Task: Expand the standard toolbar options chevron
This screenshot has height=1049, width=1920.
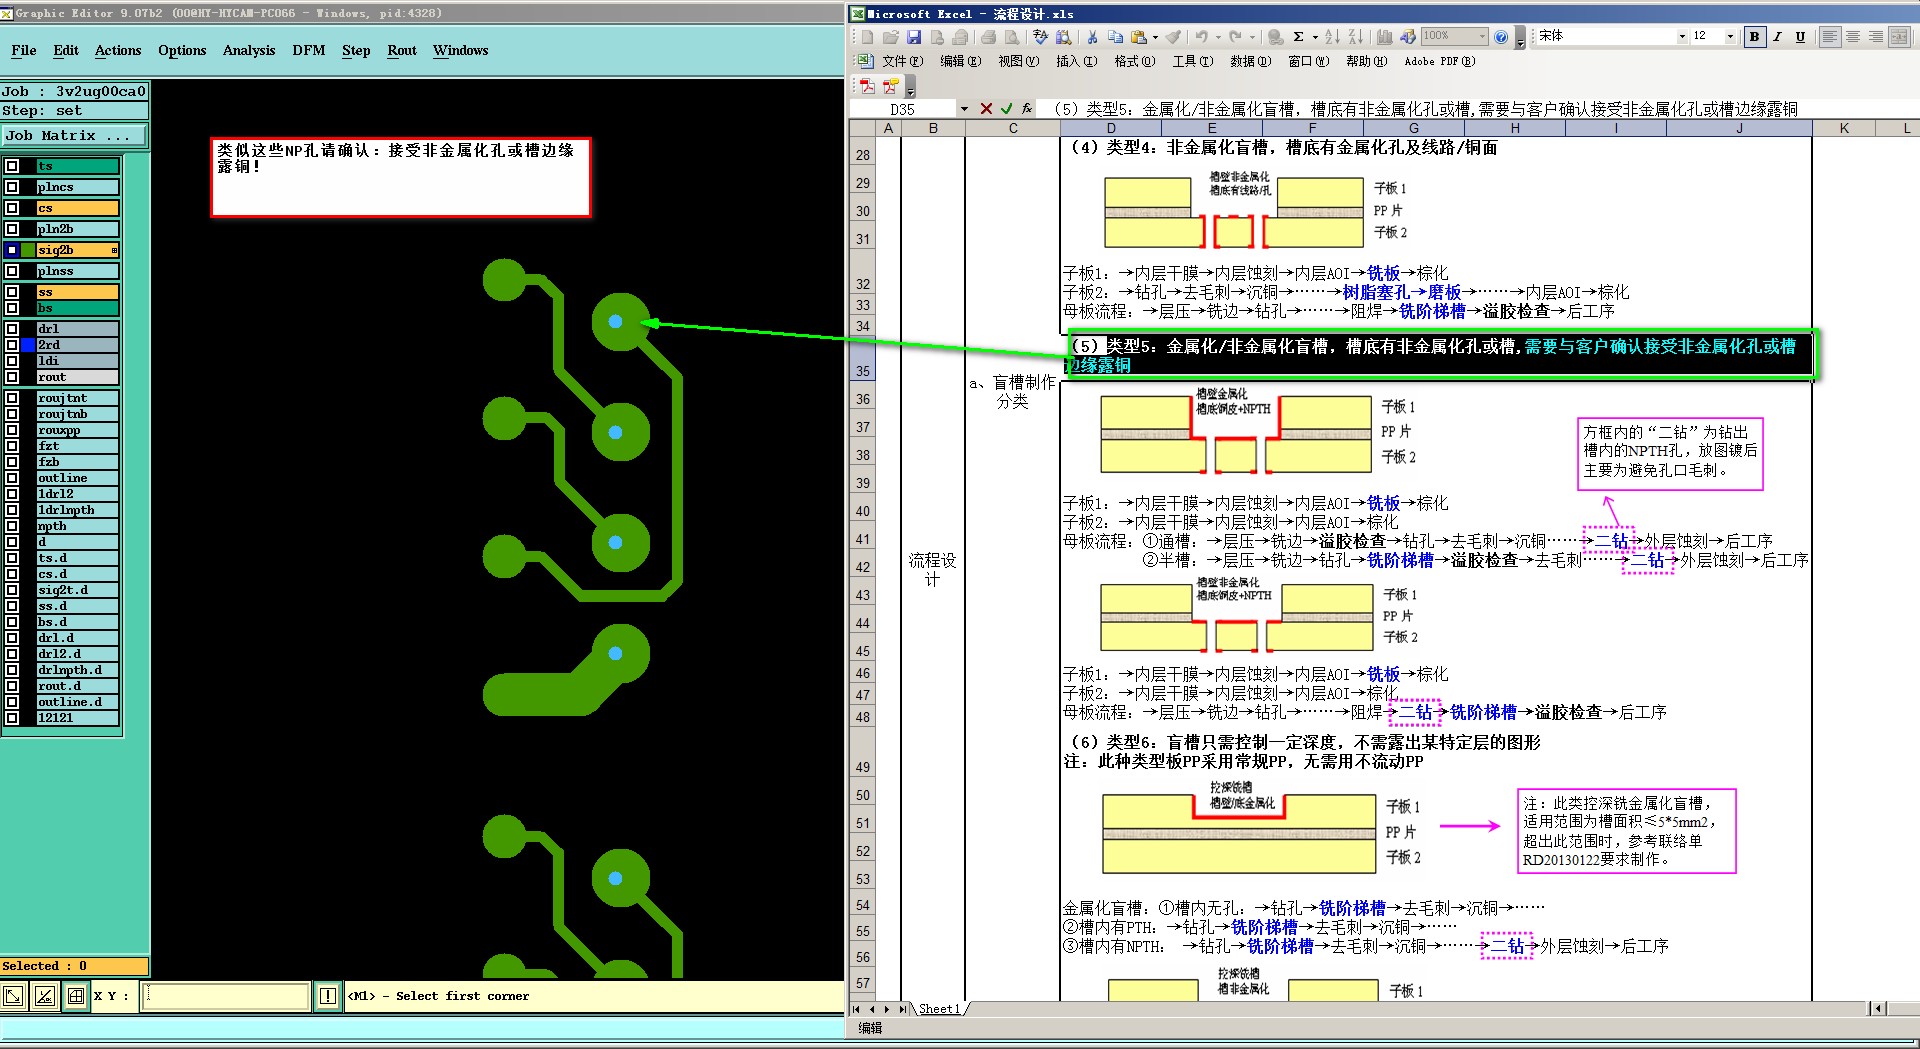Action: [x=1520, y=38]
